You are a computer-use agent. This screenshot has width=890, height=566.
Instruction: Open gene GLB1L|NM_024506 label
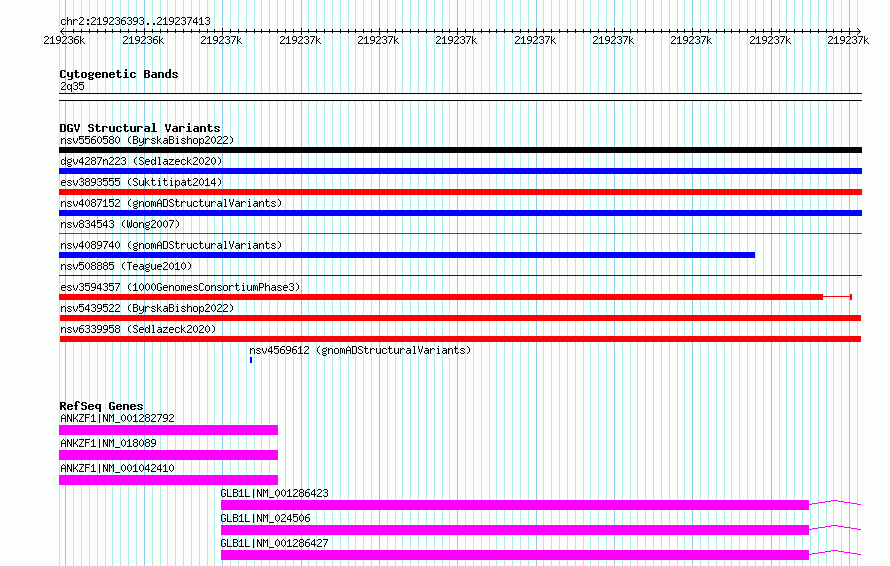pyautogui.click(x=265, y=518)
